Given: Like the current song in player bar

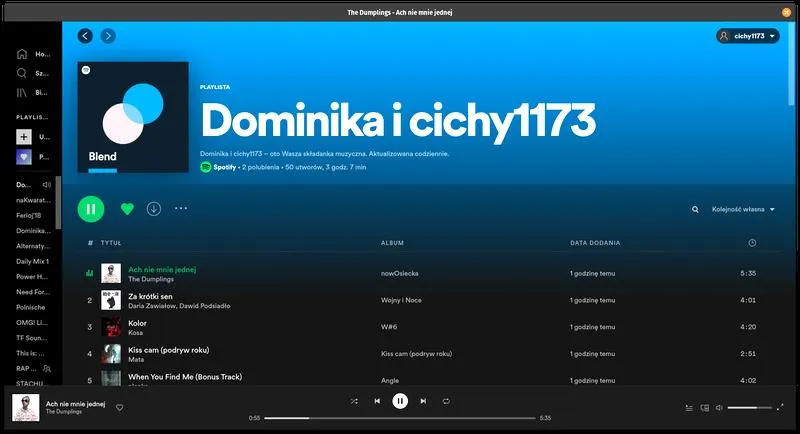Looking at the screenshot, I should click(119, 407).
